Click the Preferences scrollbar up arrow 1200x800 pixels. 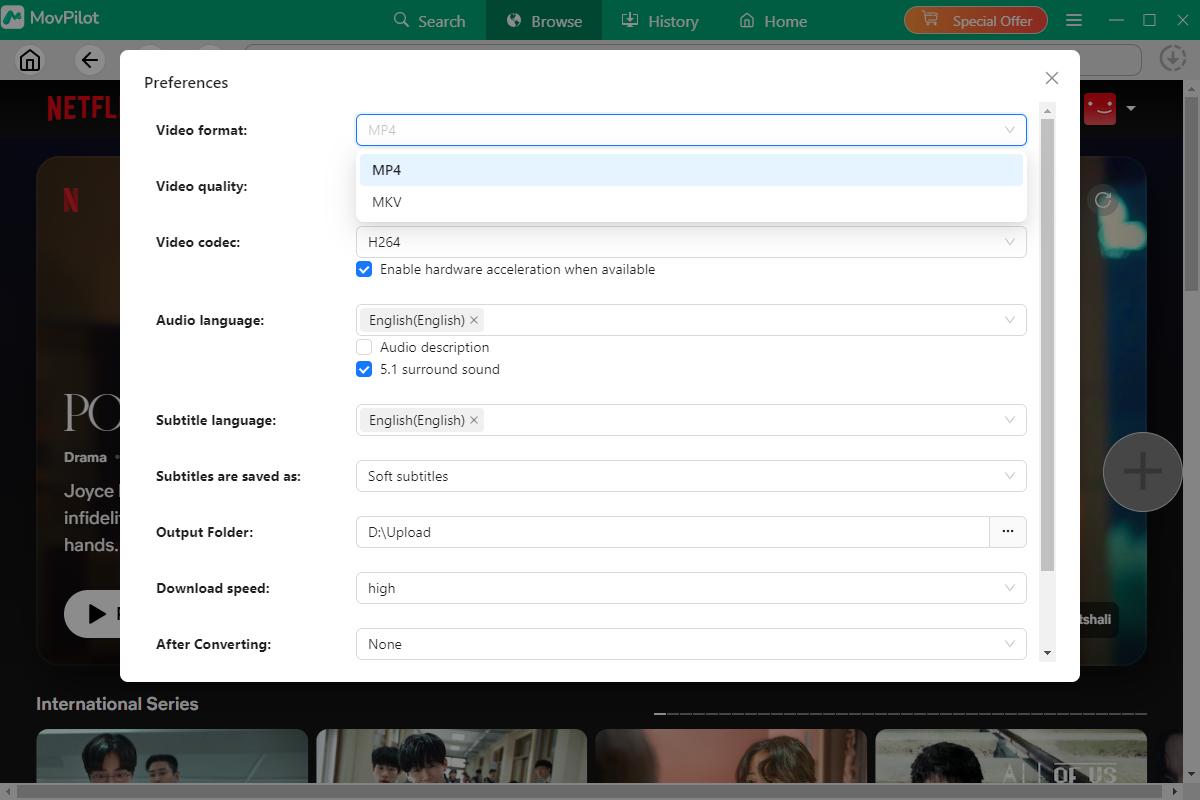(1048, 109)
